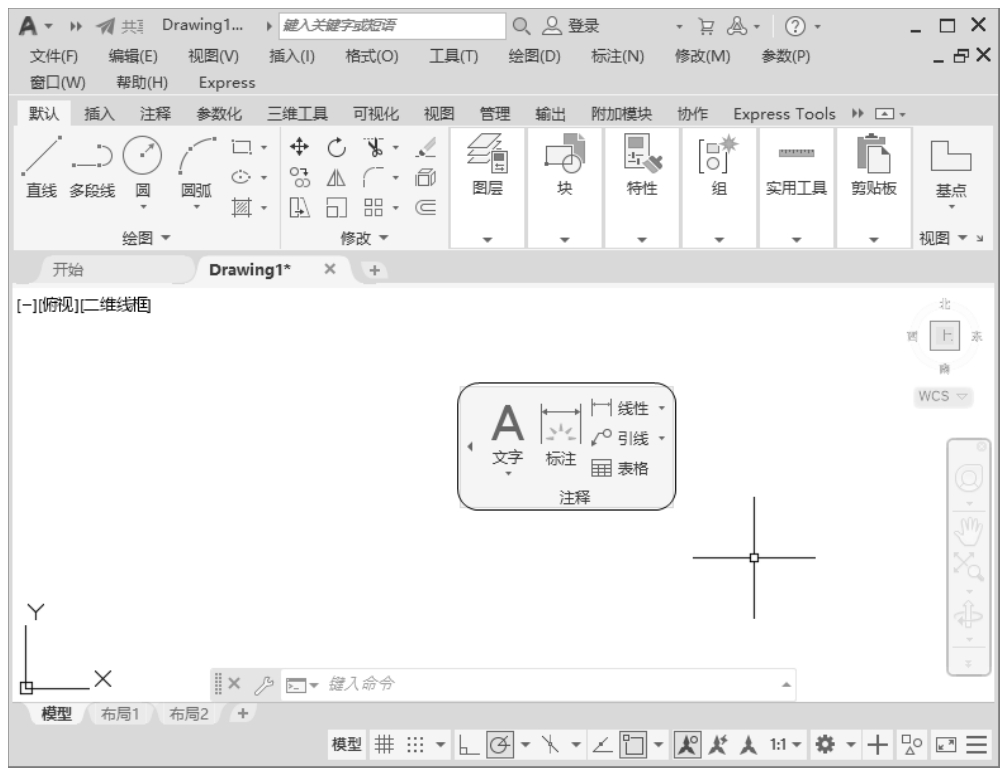Click the Move tool in the 修改 panel
The width and height of the screenshot is (1004, 771).
298,147
